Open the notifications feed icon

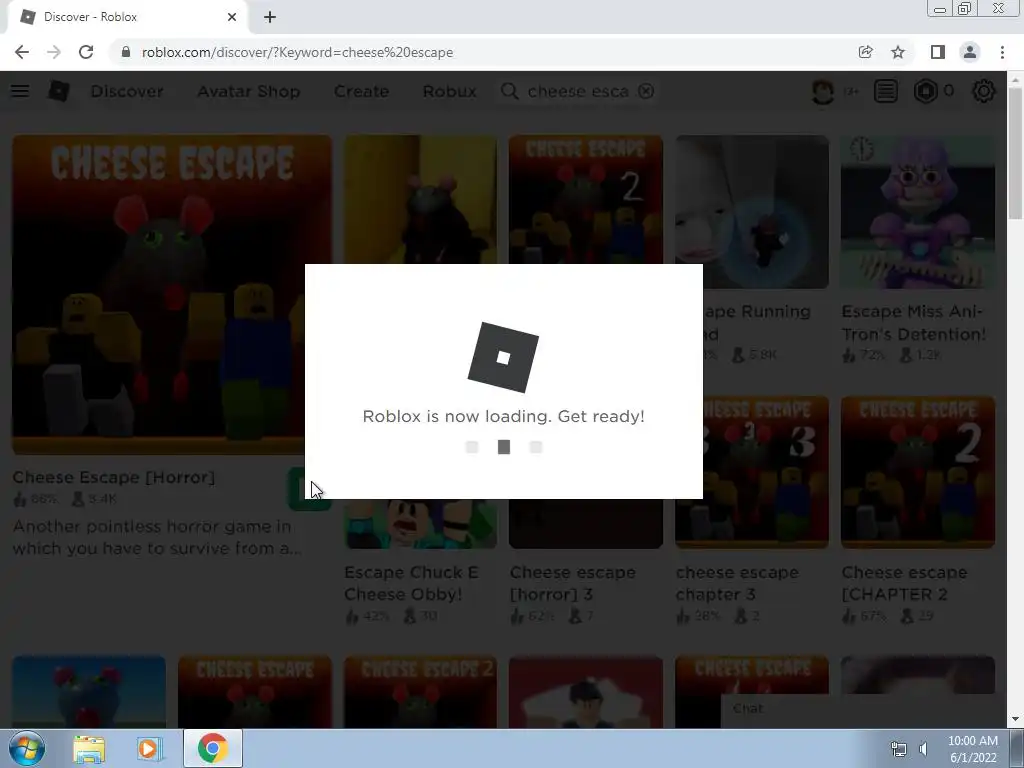coord(886,91)
